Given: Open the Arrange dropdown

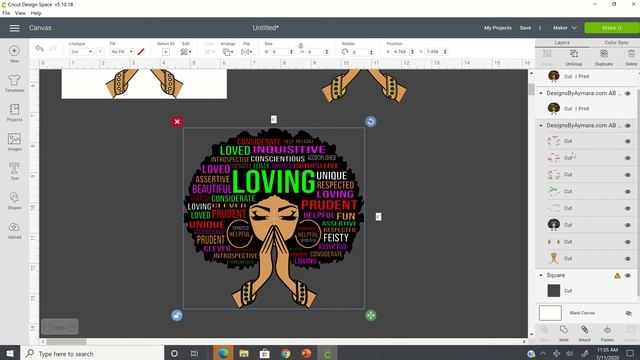Looking at the screenshot, I should (x=228, y=52).
